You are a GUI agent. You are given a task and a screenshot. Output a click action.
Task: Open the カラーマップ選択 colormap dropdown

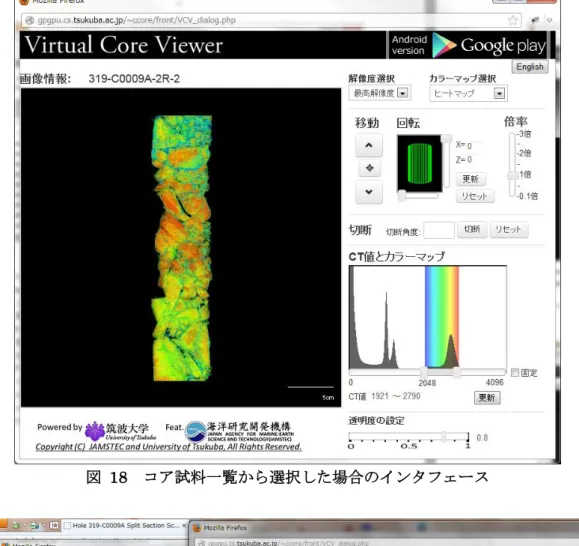coord(468,93)
